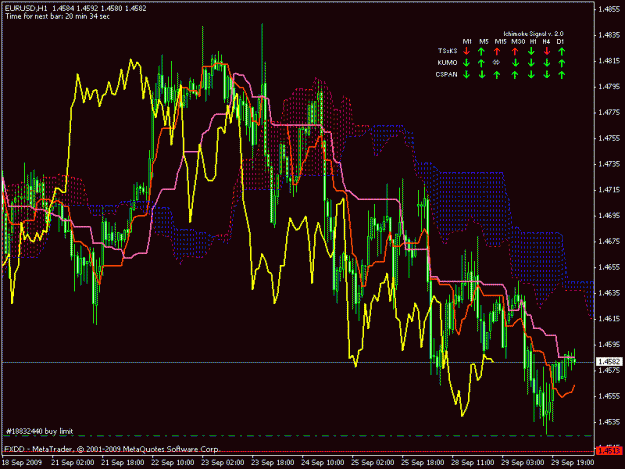Click the '1.4775' price axis label
625x469 pixels.
pyautogui.click(x=609, y=112)
